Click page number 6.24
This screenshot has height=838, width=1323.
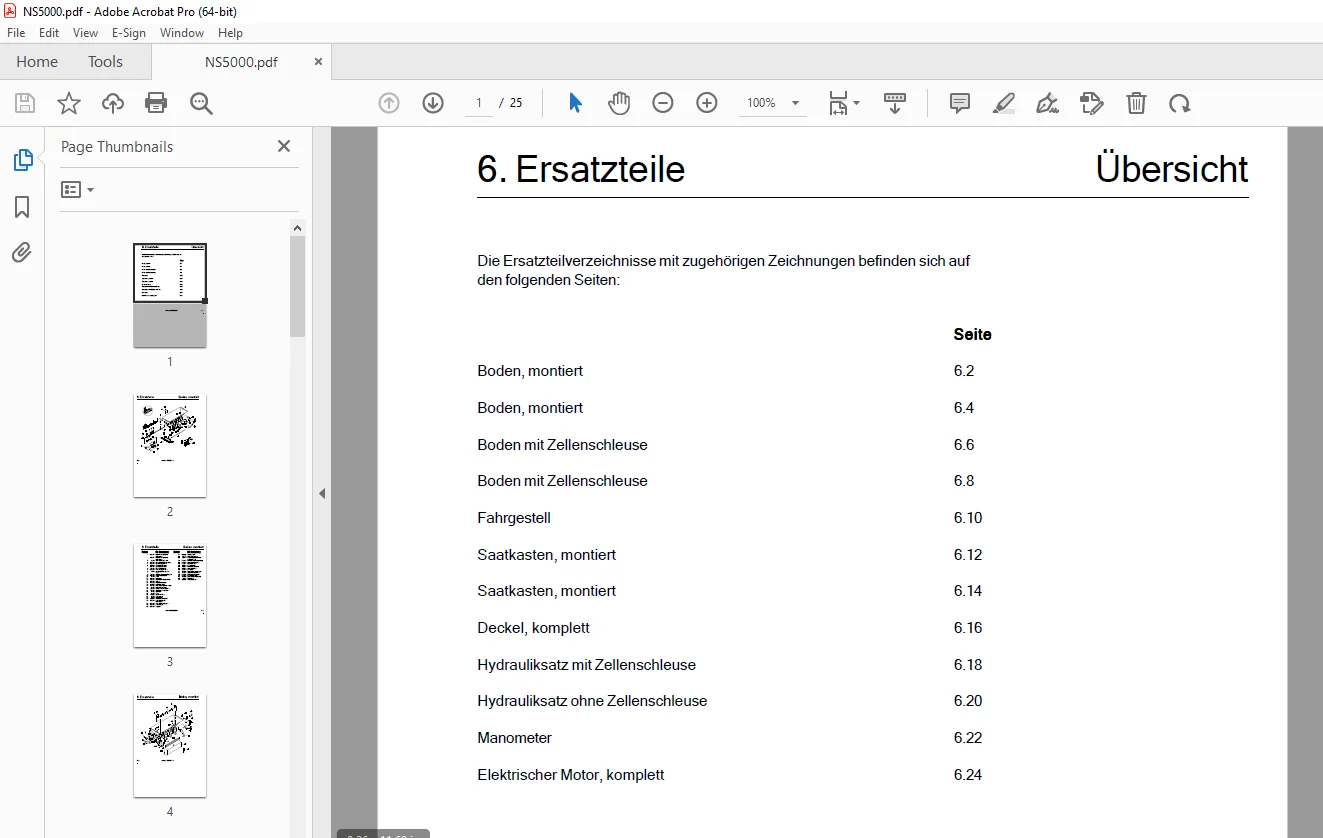pyautogui.click(x=968, y=775)
